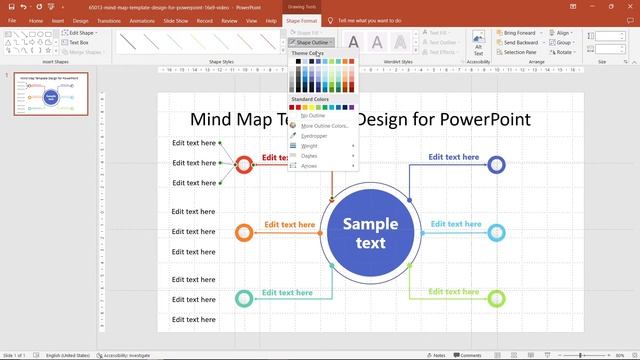
Task: Select the Elbow Connector shape
Action: [x=16, y=42]
